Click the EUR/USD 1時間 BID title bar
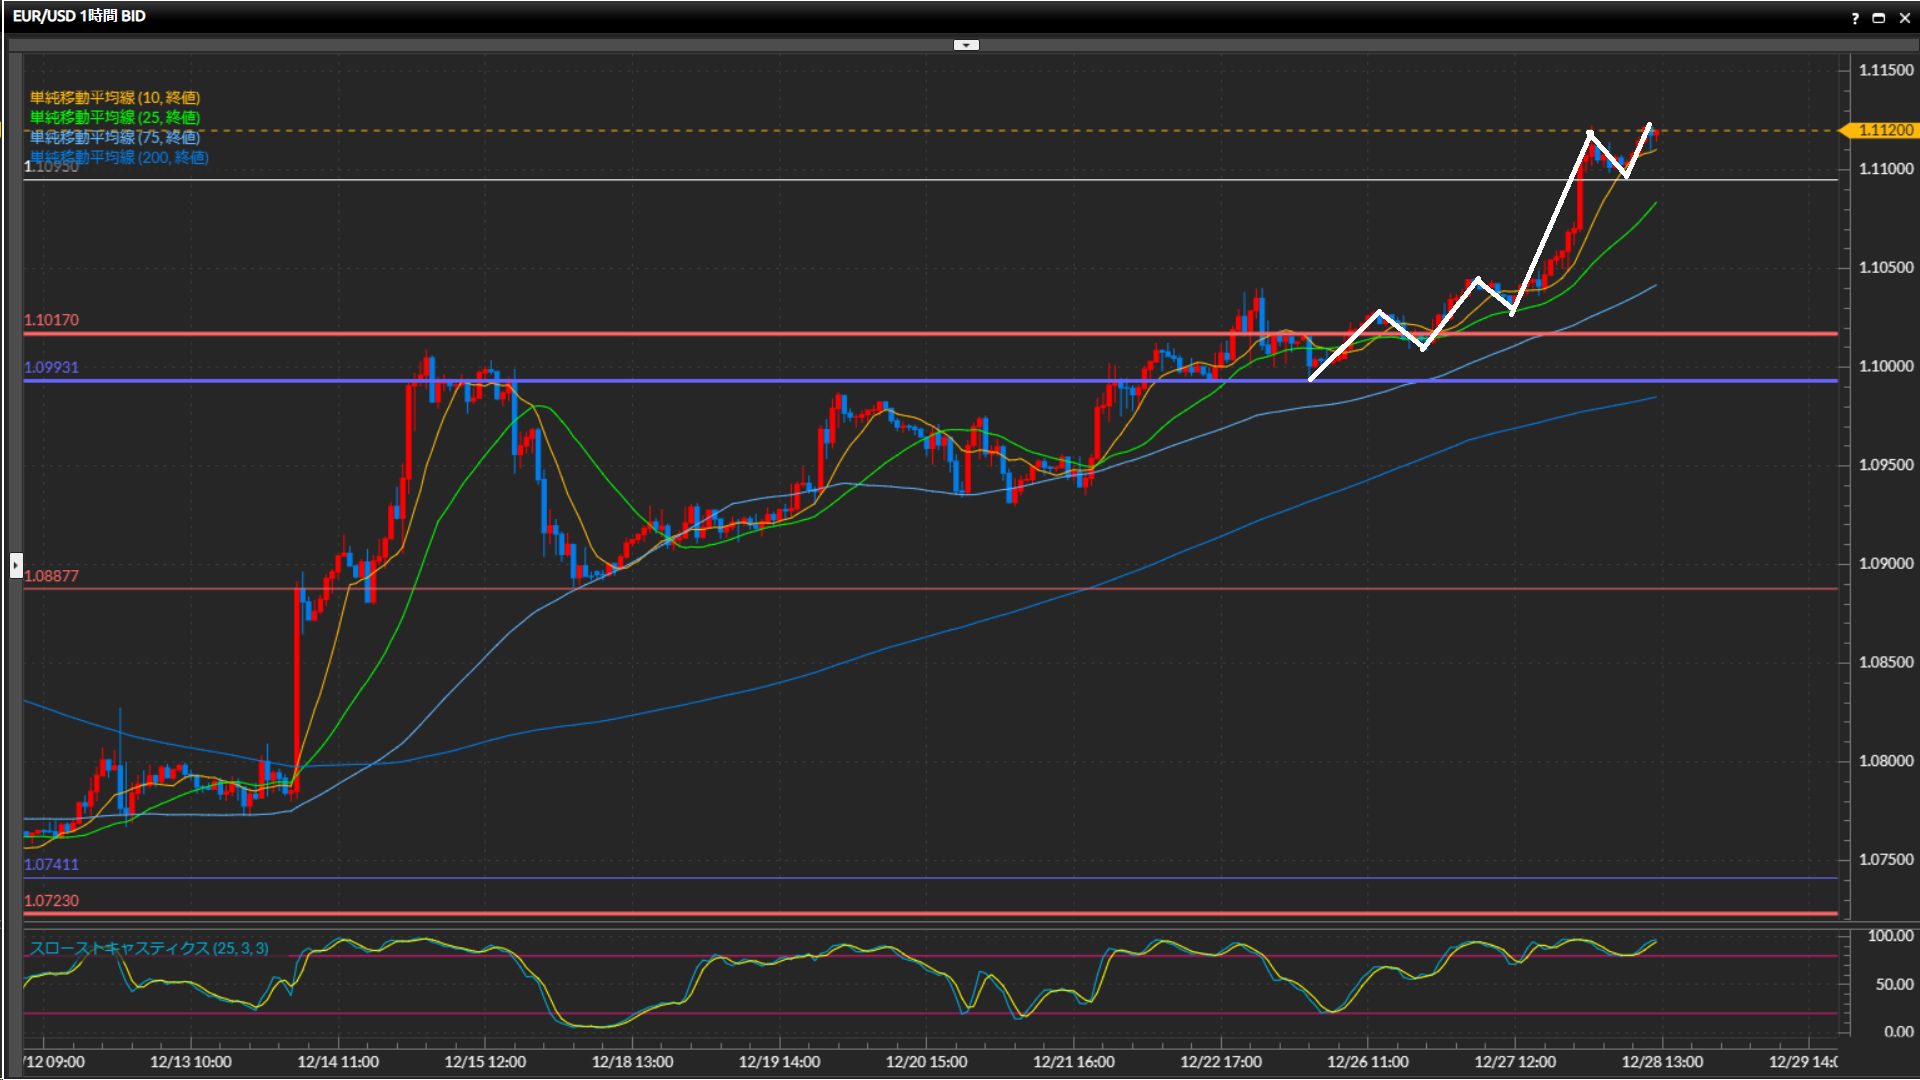Viewport: 1920px width, 1080px height. pos(80,16)
